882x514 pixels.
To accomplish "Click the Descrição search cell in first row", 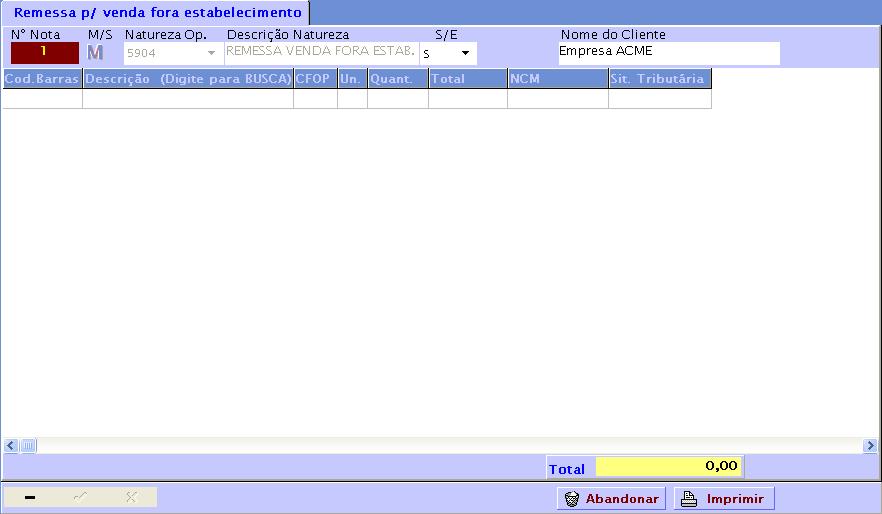I will (x=187, y=99).
